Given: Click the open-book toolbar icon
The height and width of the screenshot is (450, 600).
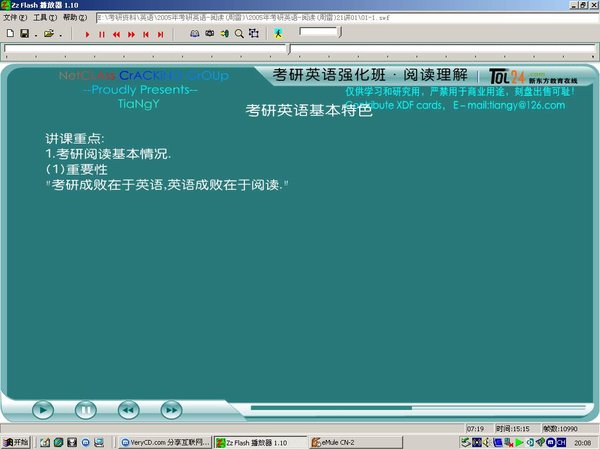Looking at the screenshot, I should coord(194,34).
